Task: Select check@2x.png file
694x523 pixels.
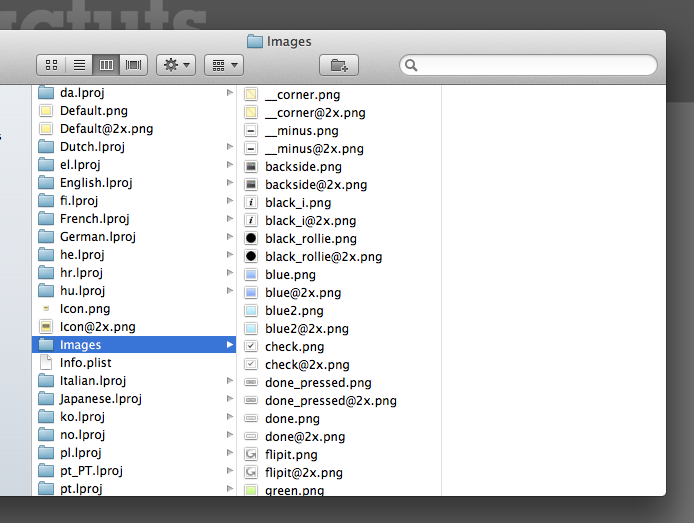Action: [339, 365]
